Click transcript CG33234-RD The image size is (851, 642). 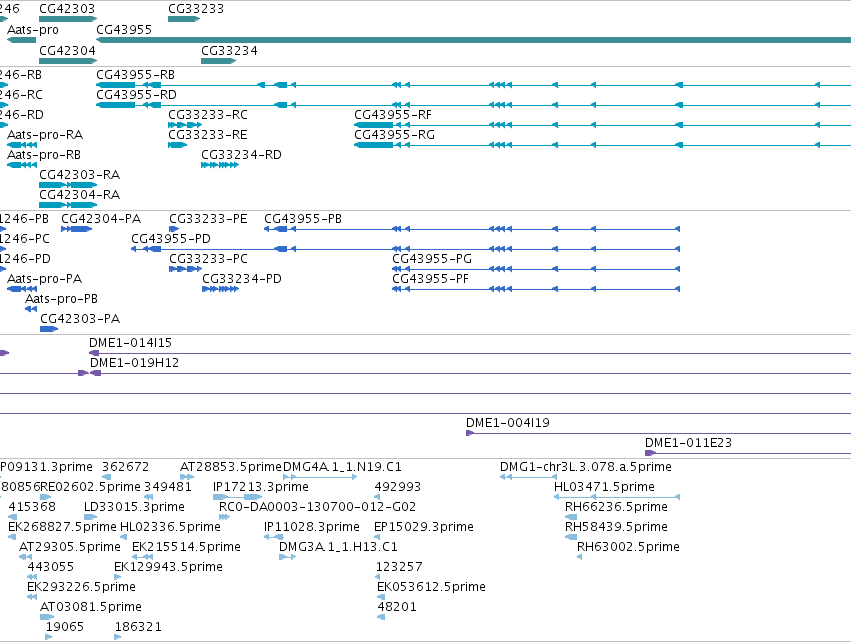pyautogui.click(x=242, y=155)
